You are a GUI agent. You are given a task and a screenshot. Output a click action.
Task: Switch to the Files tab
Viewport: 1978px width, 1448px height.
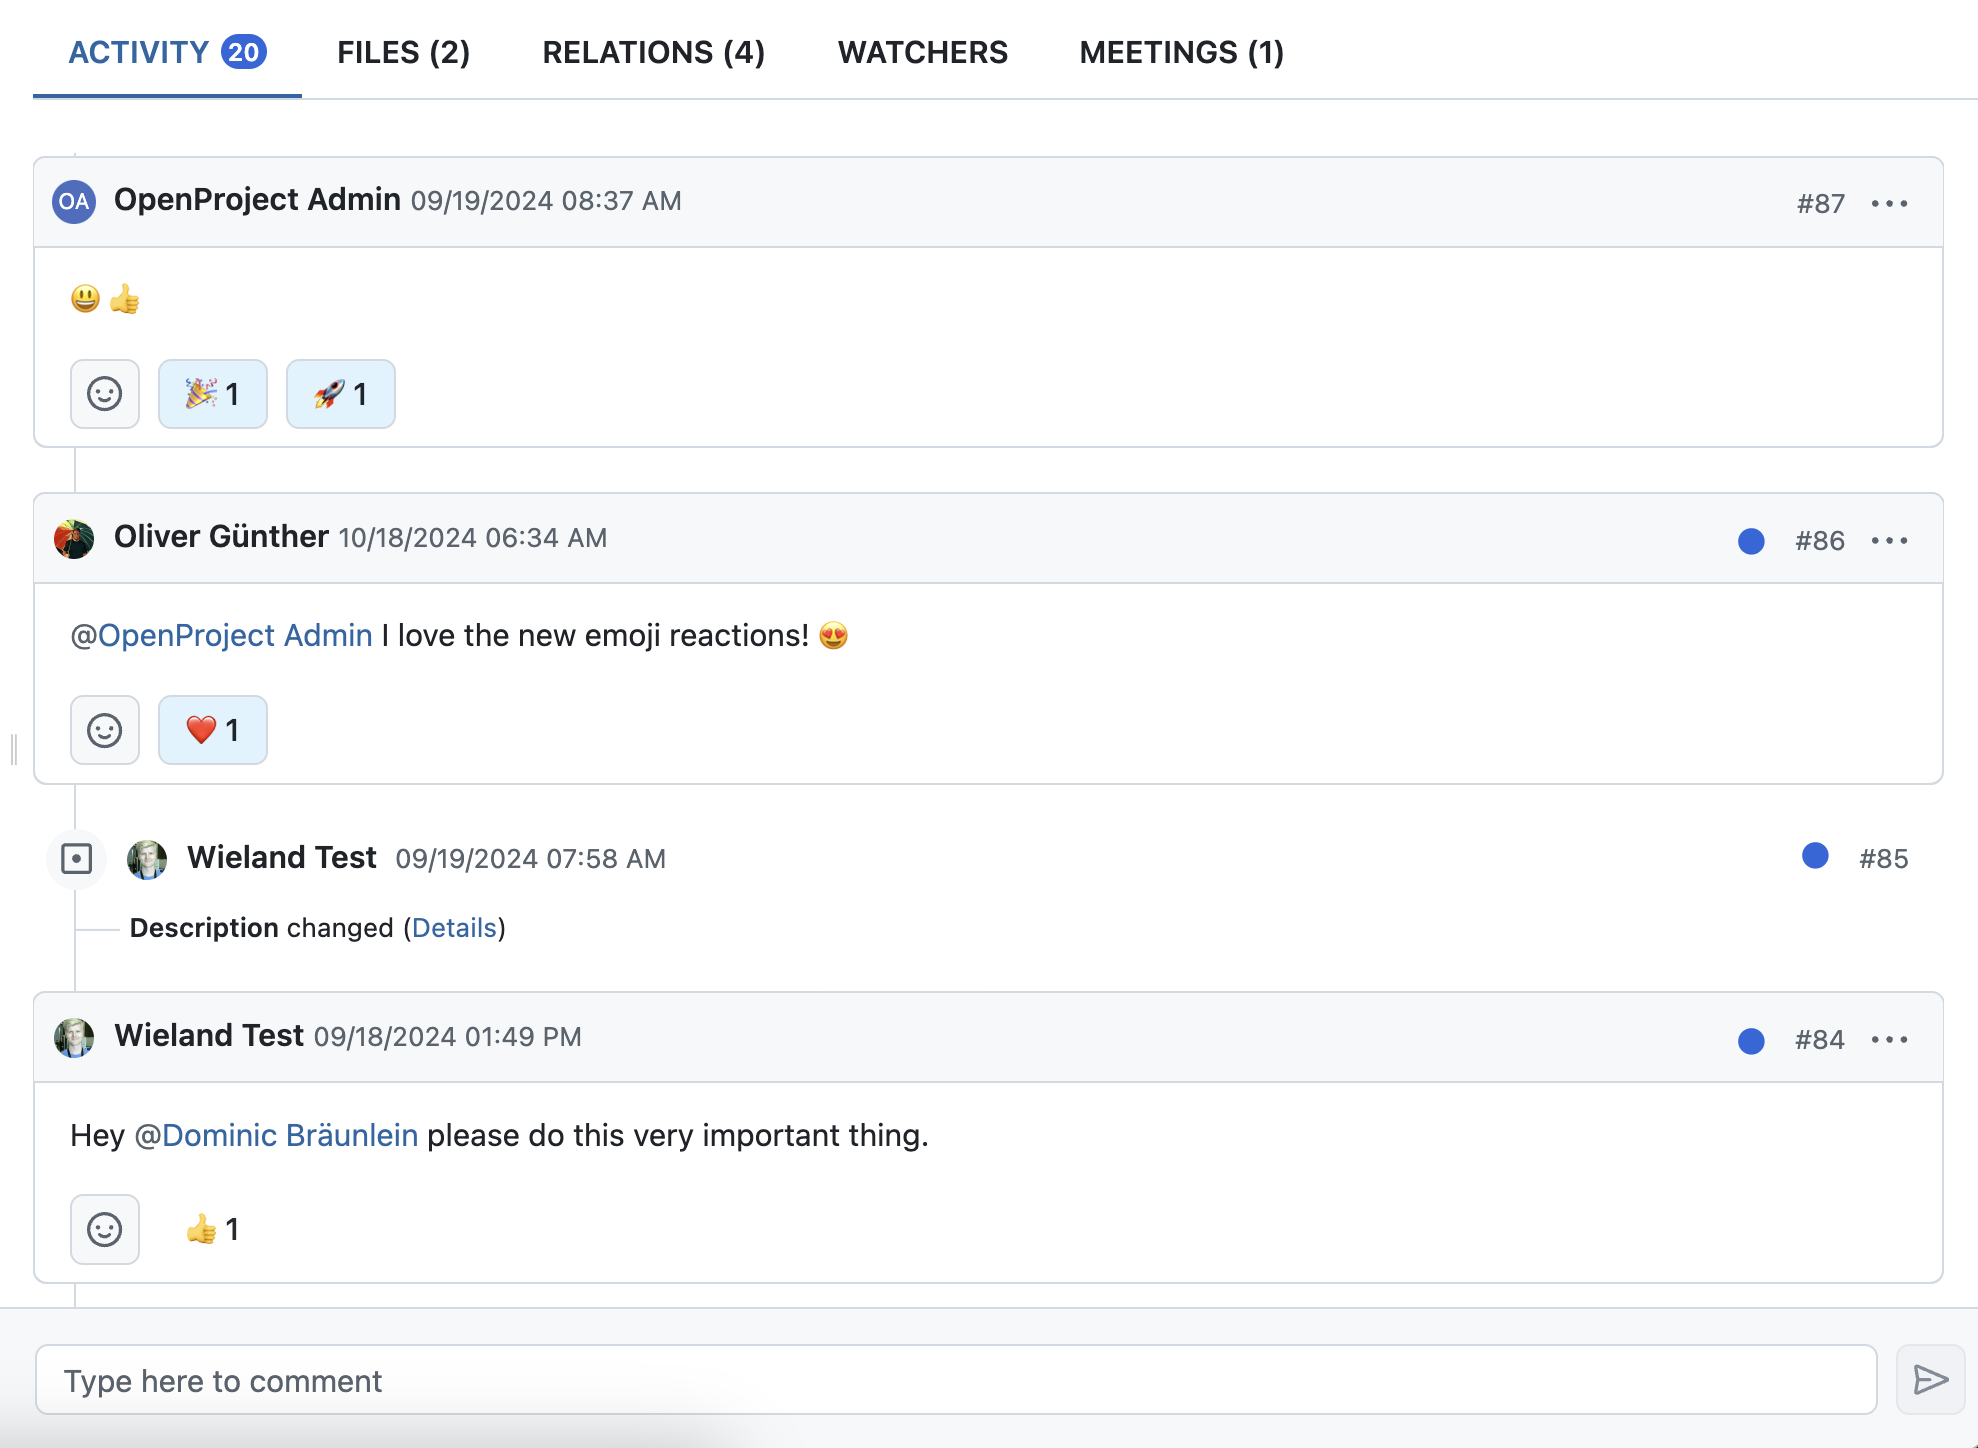click(403, 52)
